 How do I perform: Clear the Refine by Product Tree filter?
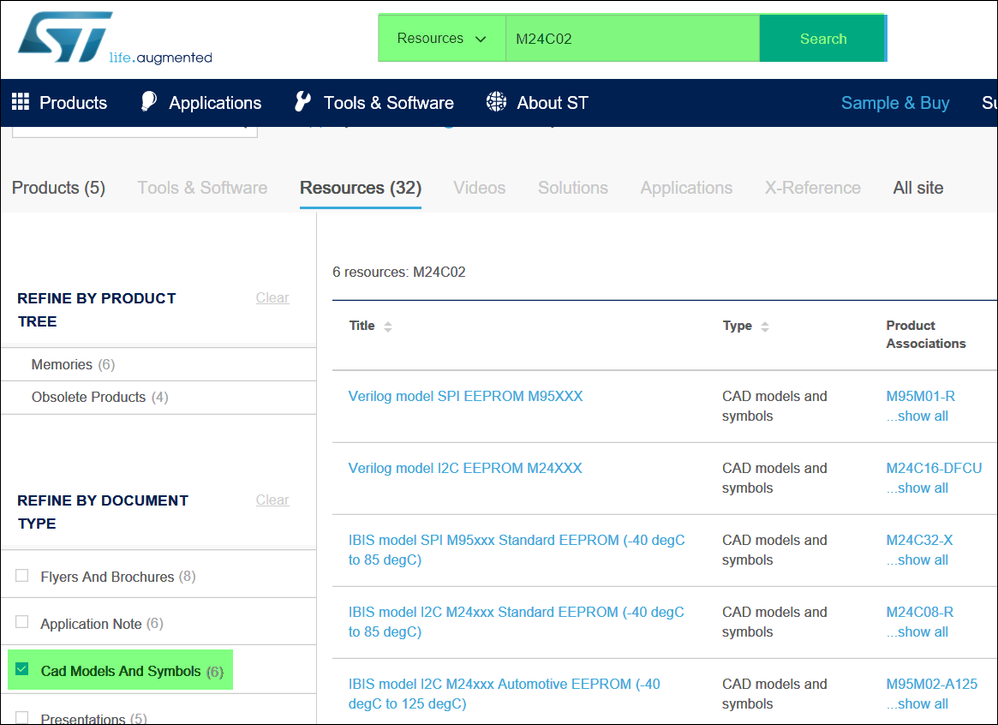[x=272, y=298]
